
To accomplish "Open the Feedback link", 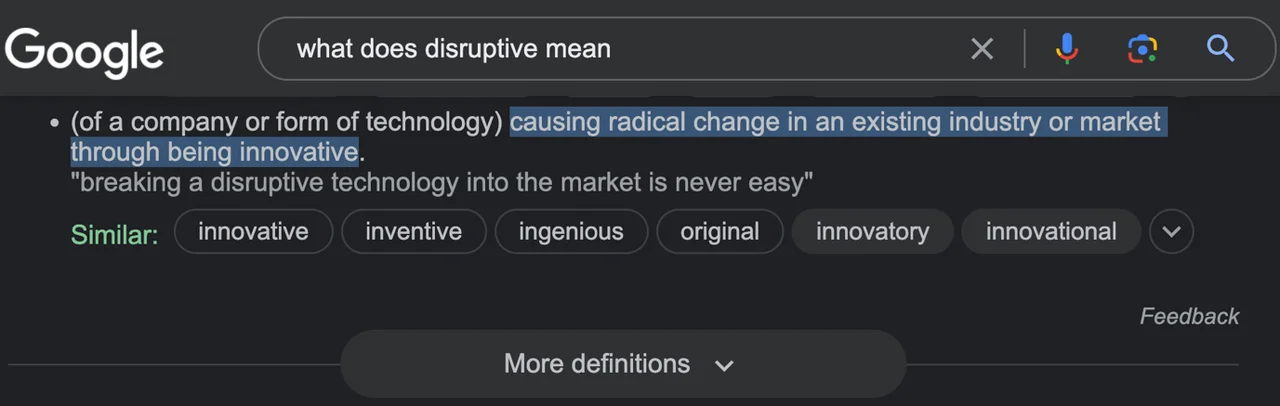I will (1189, 317).
